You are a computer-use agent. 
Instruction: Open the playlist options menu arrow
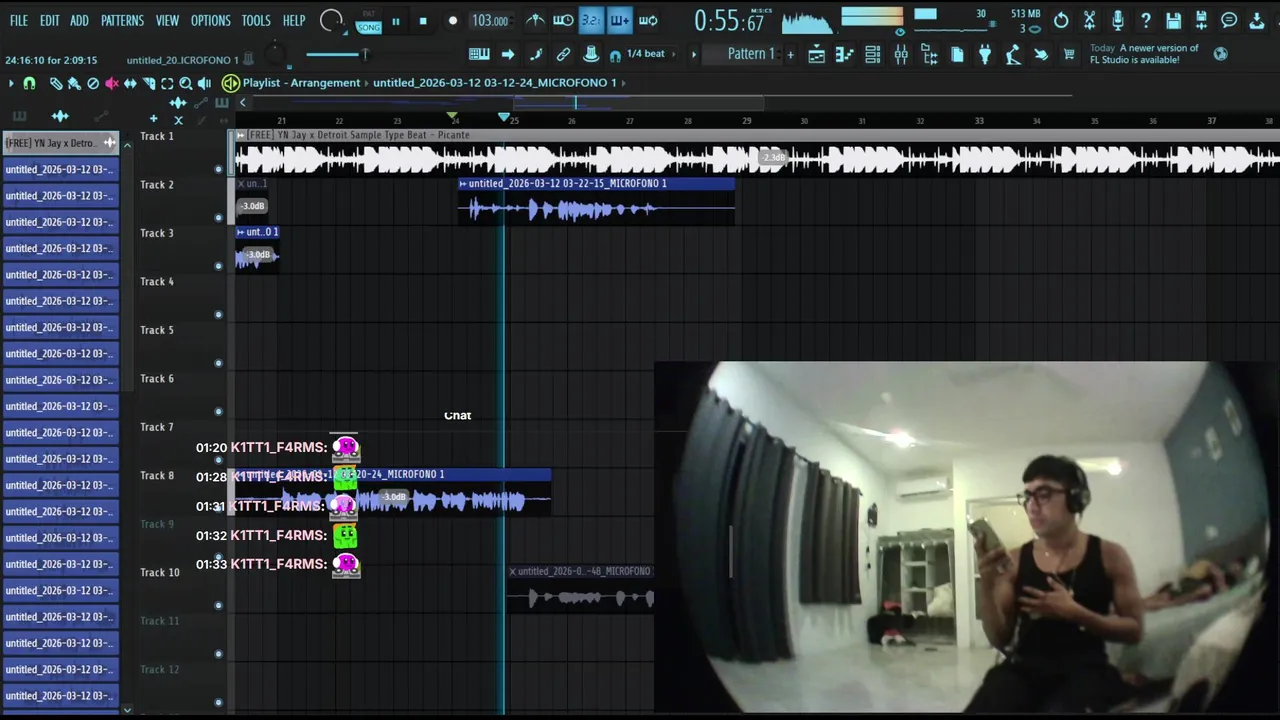tap(11, 83)
